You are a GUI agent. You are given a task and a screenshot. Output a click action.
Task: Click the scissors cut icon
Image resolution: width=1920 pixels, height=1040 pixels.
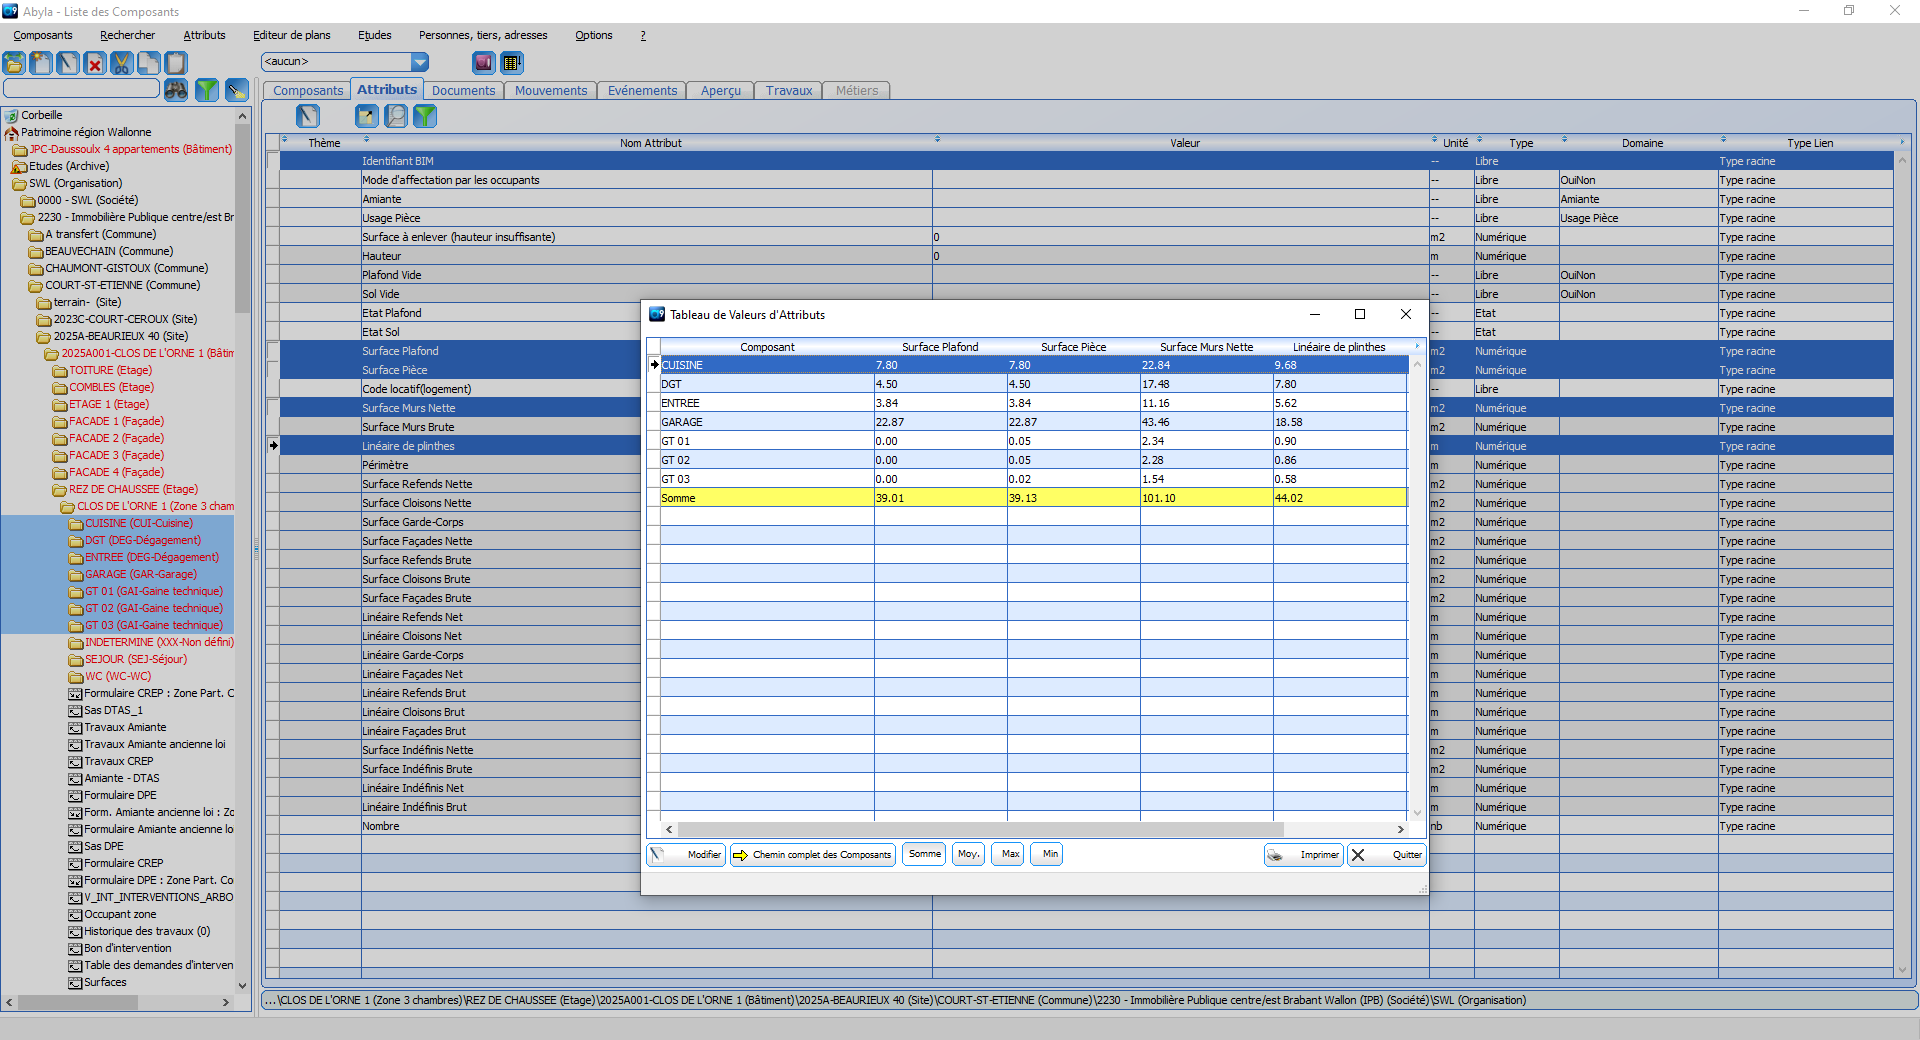pos(122,64)
